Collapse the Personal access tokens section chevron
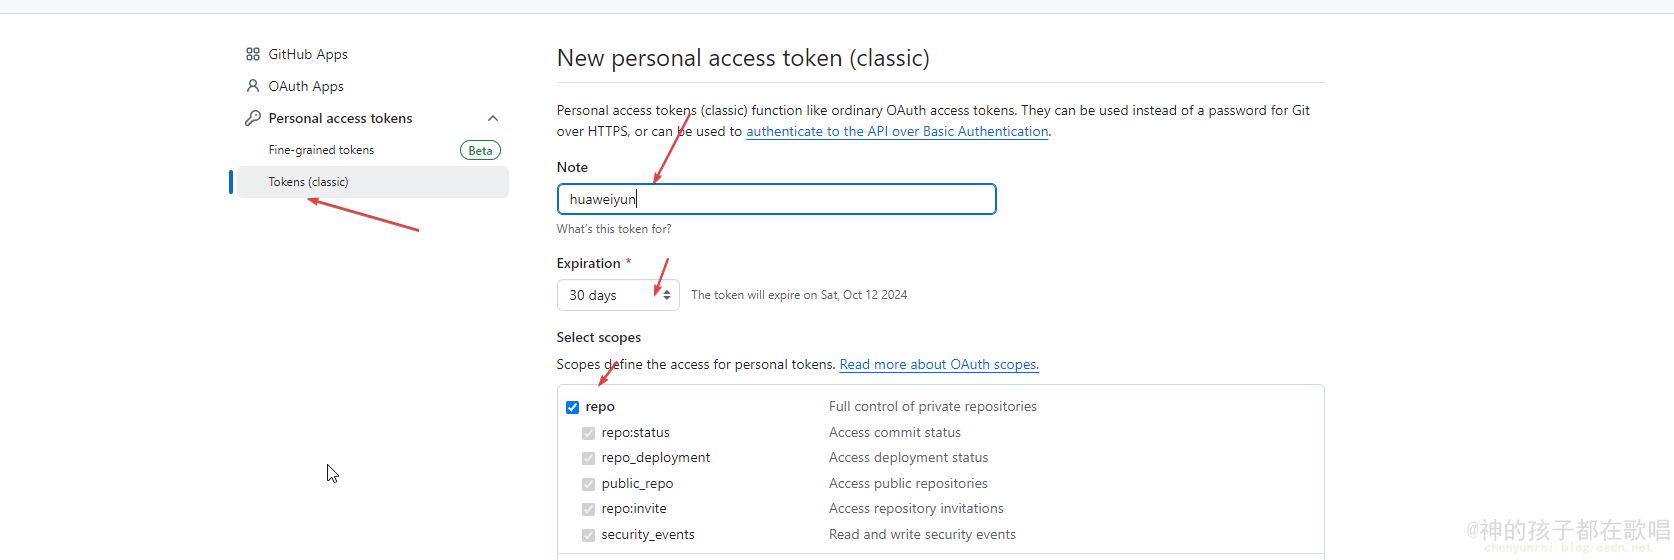This screenshot has width=1674, height=560. coord(493,118)
